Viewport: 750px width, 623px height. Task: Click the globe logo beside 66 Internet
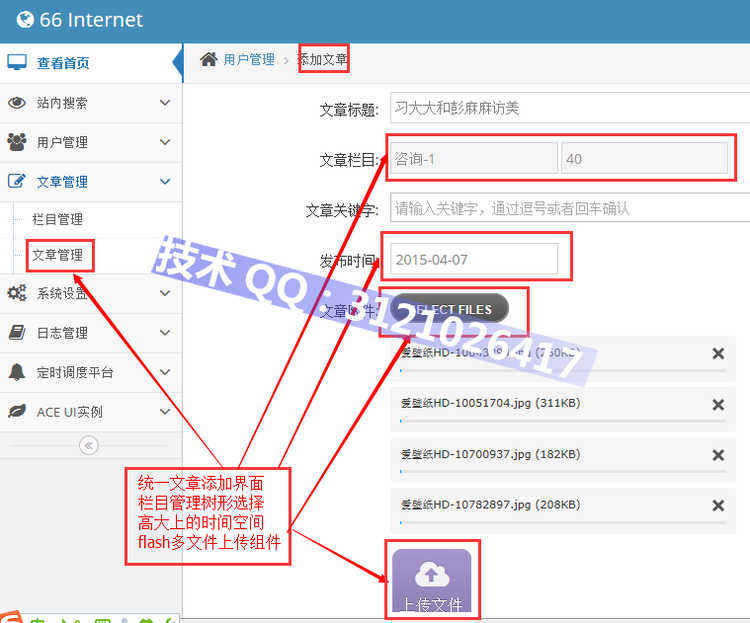point(25,20)
